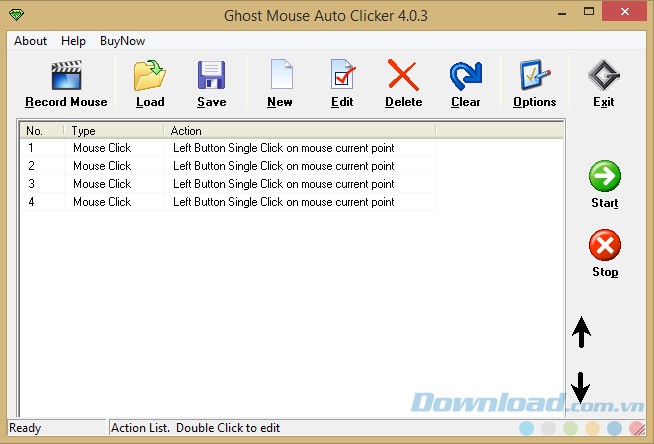Click Mouse Click type in row 1
This screenshot has width=654, height=444.
[x=102, y=148]
